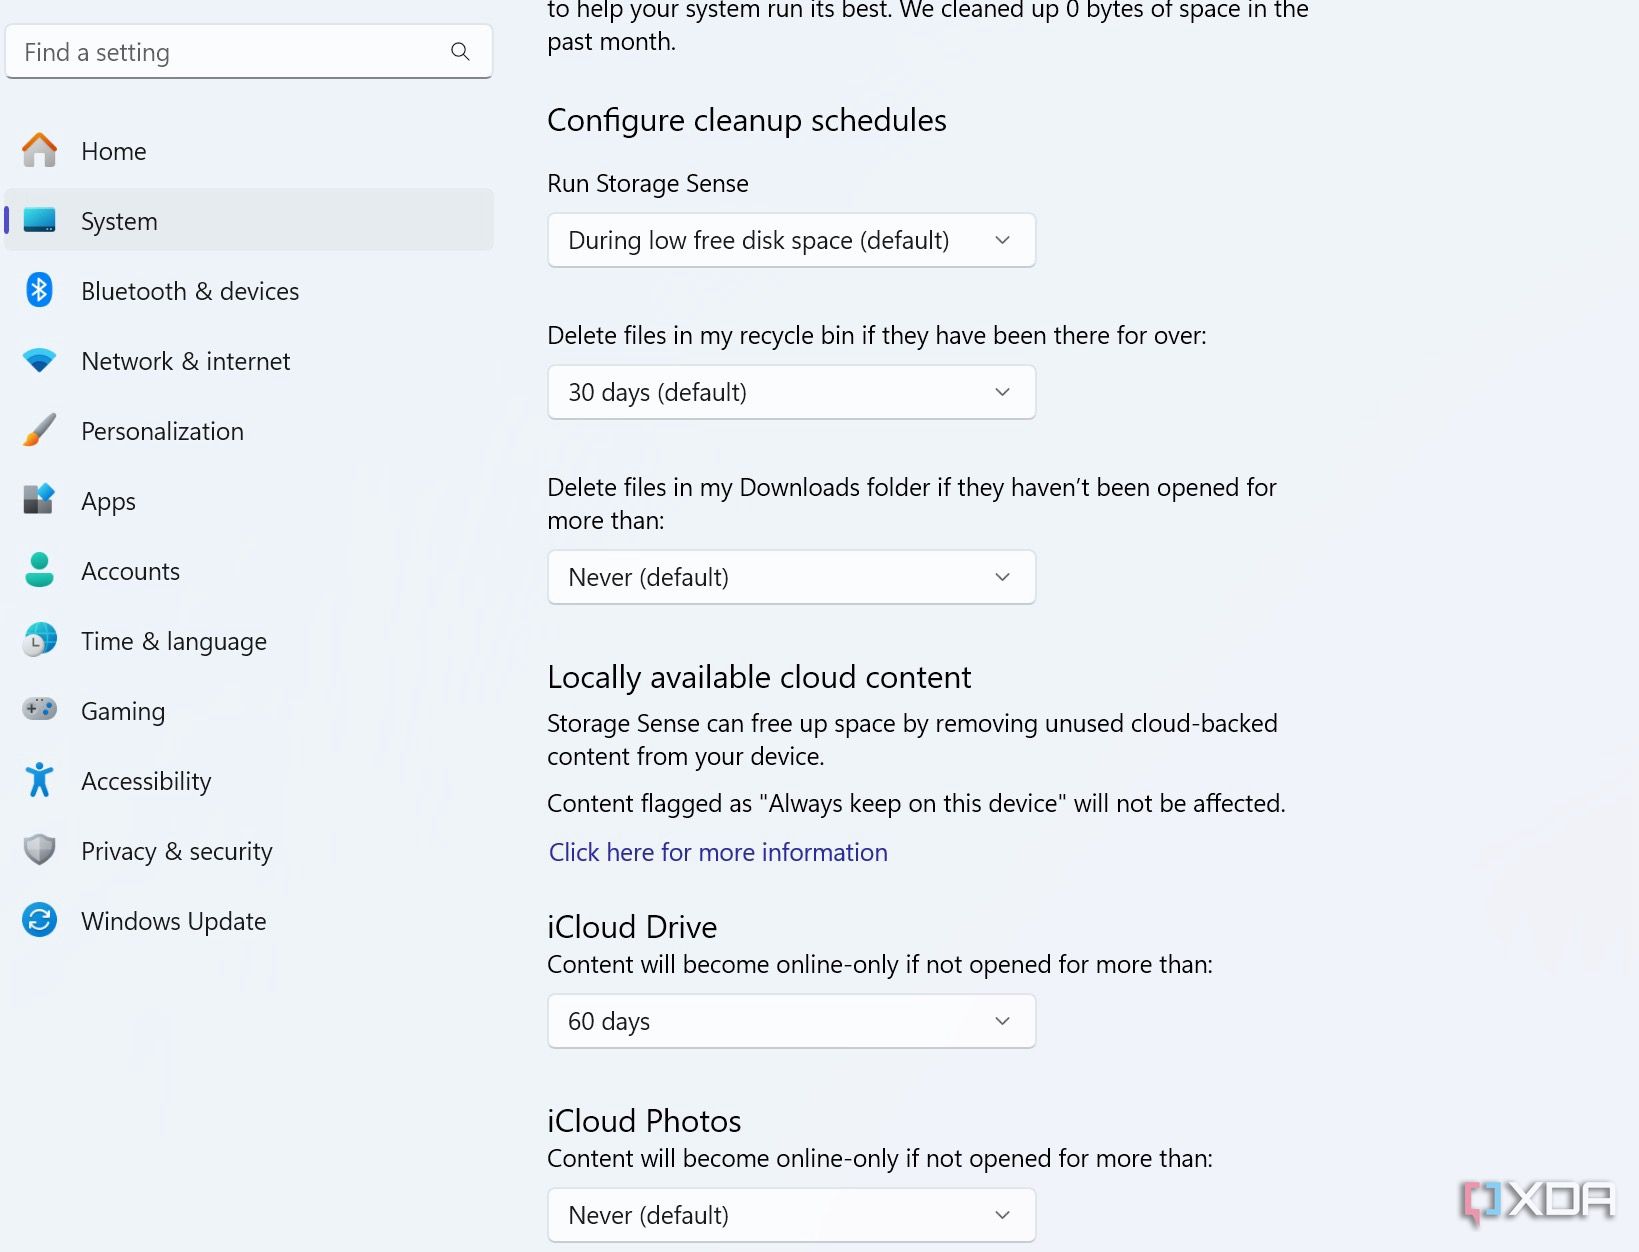Screen dimensions: 1639x1252
Task: Open Apps settings
Action: tap(249, 501)
